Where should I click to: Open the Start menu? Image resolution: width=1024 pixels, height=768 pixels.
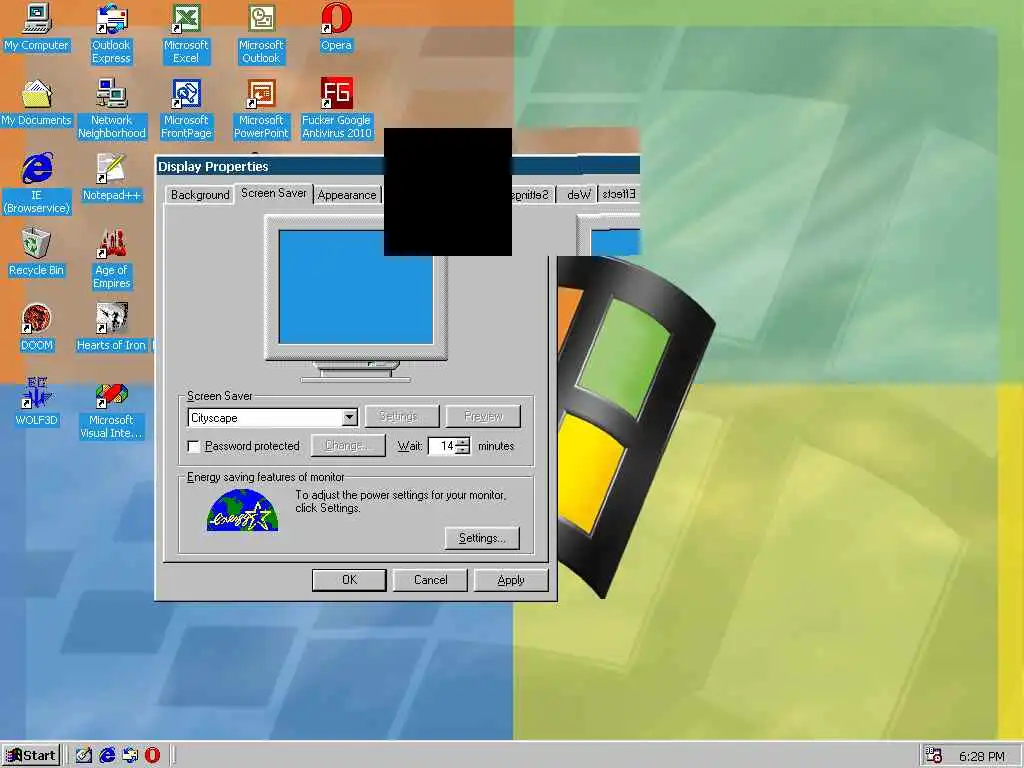point(31,756)
